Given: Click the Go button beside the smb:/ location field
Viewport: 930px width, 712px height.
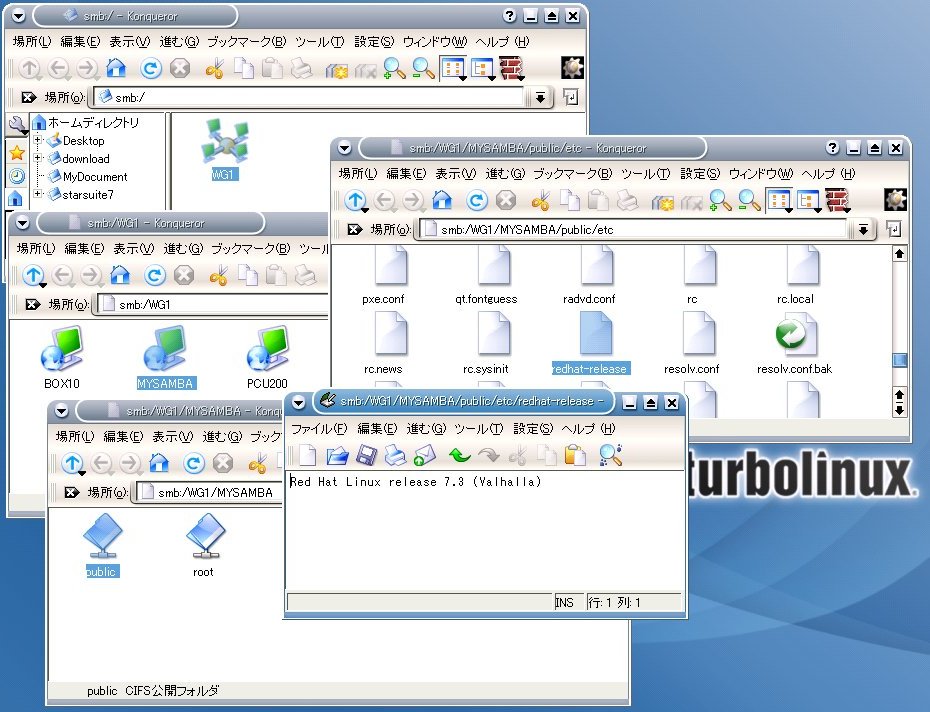Looking at the screenshot, I should click(x=571, y=97).
